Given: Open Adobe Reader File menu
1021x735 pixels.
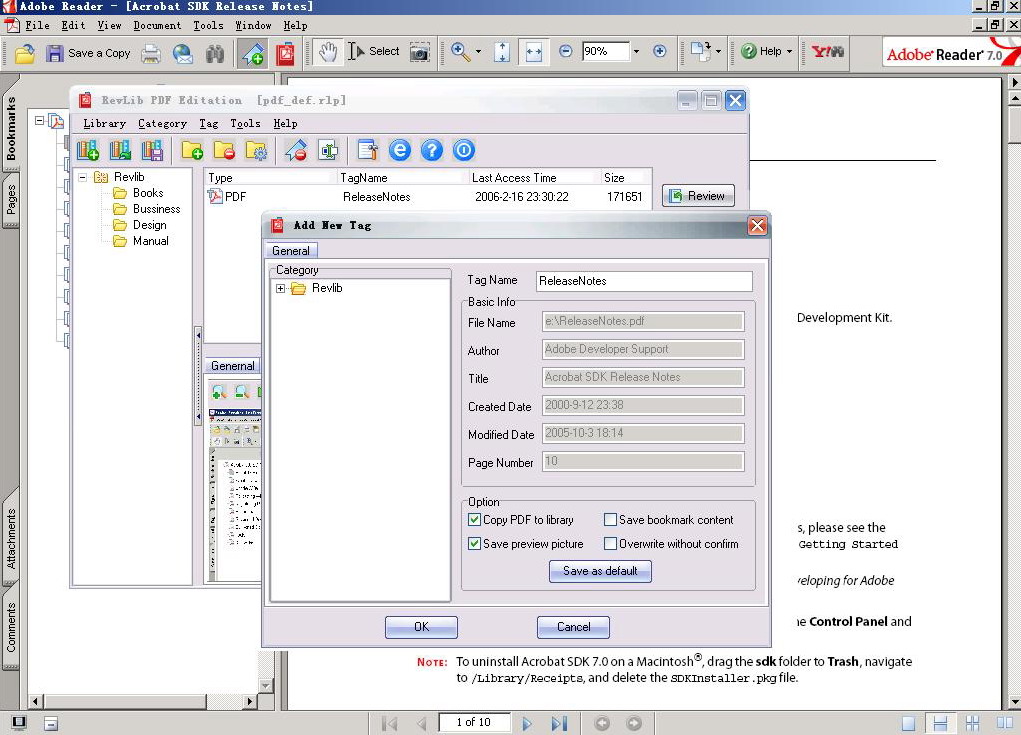Looking at the screenshot, I should click(x=37, y=25).
